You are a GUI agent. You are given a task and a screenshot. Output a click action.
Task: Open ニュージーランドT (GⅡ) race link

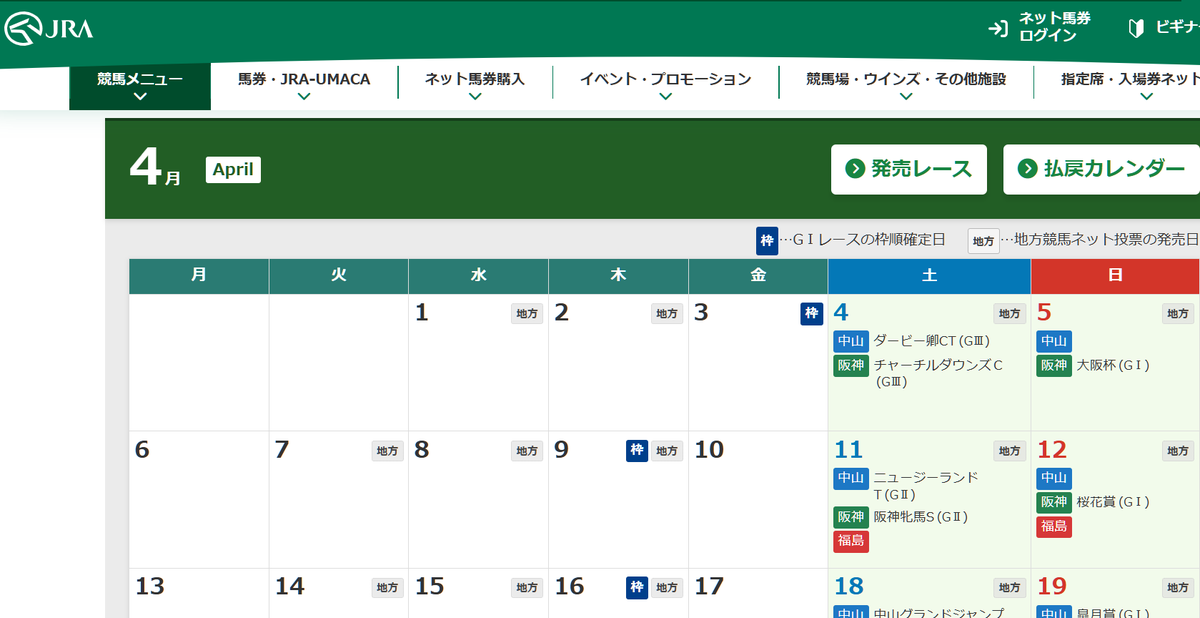pos(926,486)
